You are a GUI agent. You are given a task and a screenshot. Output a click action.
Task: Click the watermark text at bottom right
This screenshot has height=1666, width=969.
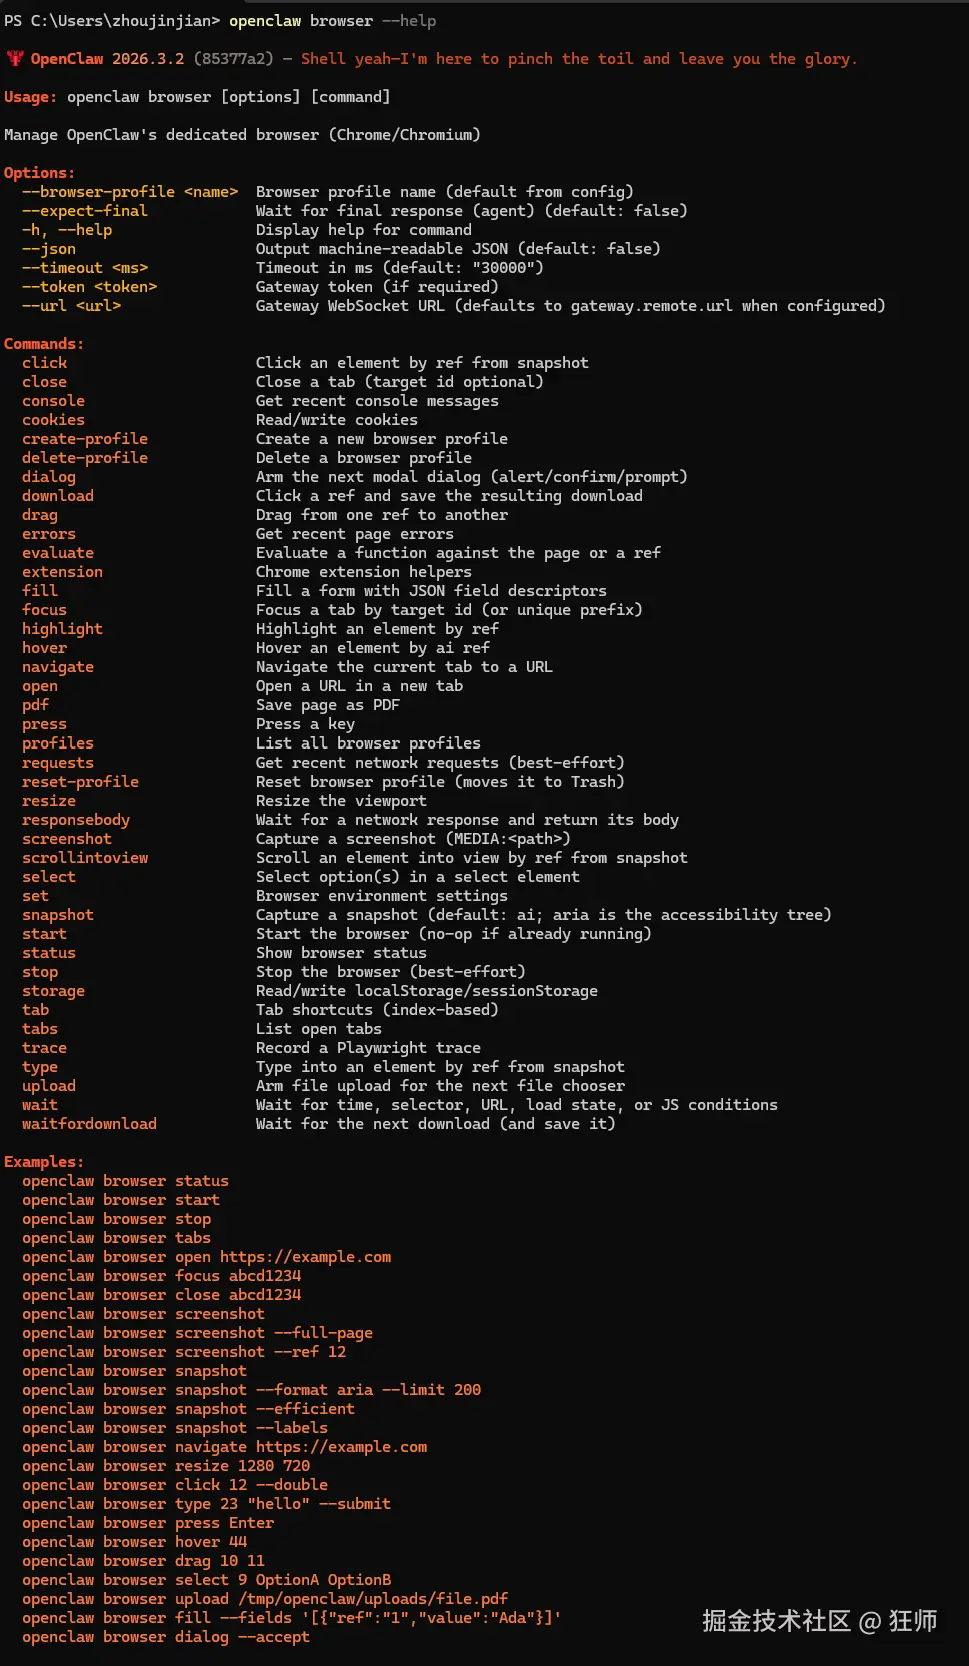pos(819,1621)
